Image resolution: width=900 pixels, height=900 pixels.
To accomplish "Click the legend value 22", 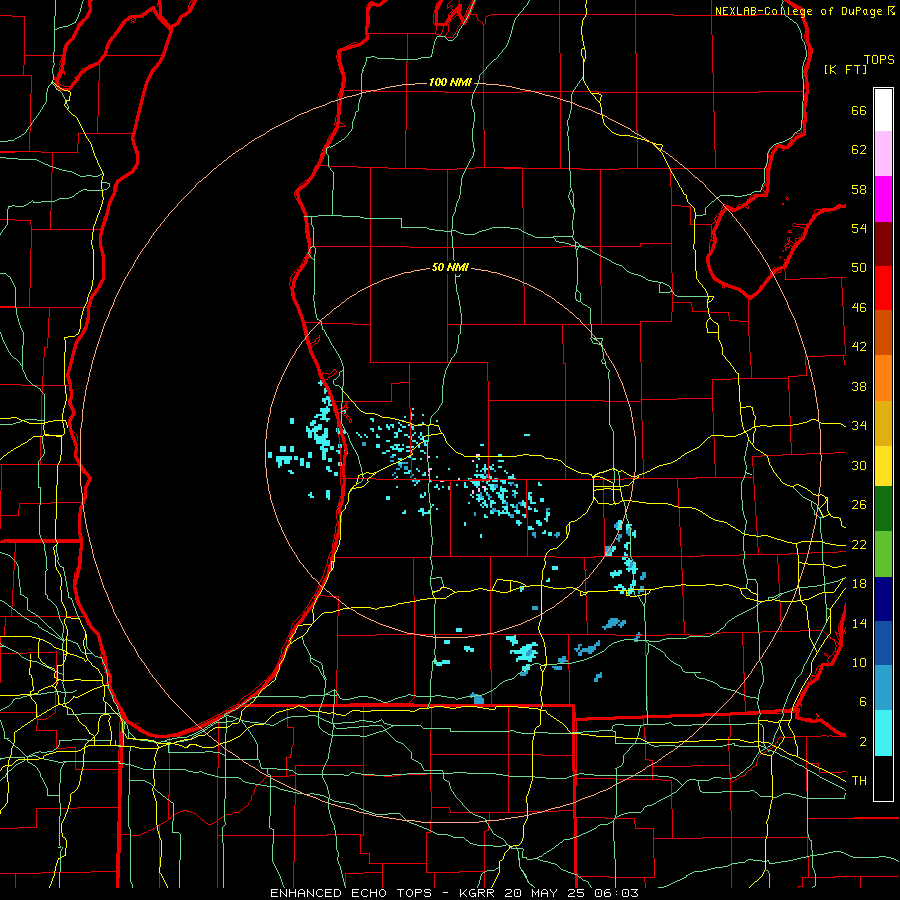I will click(859, 544).
